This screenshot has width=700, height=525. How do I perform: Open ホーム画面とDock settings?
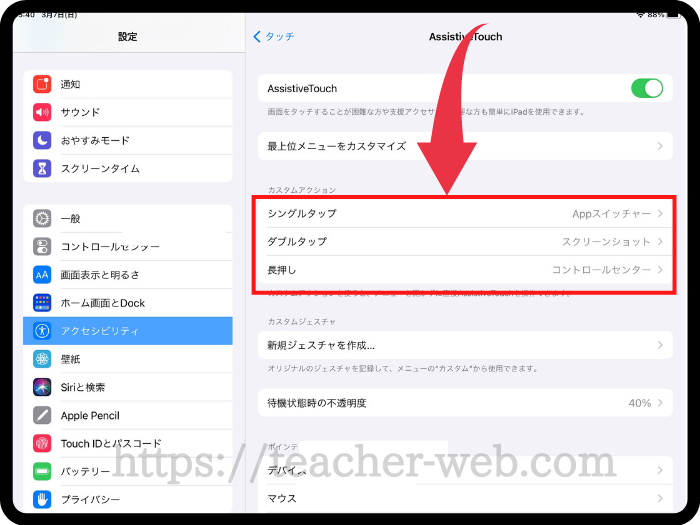[128, 303]
